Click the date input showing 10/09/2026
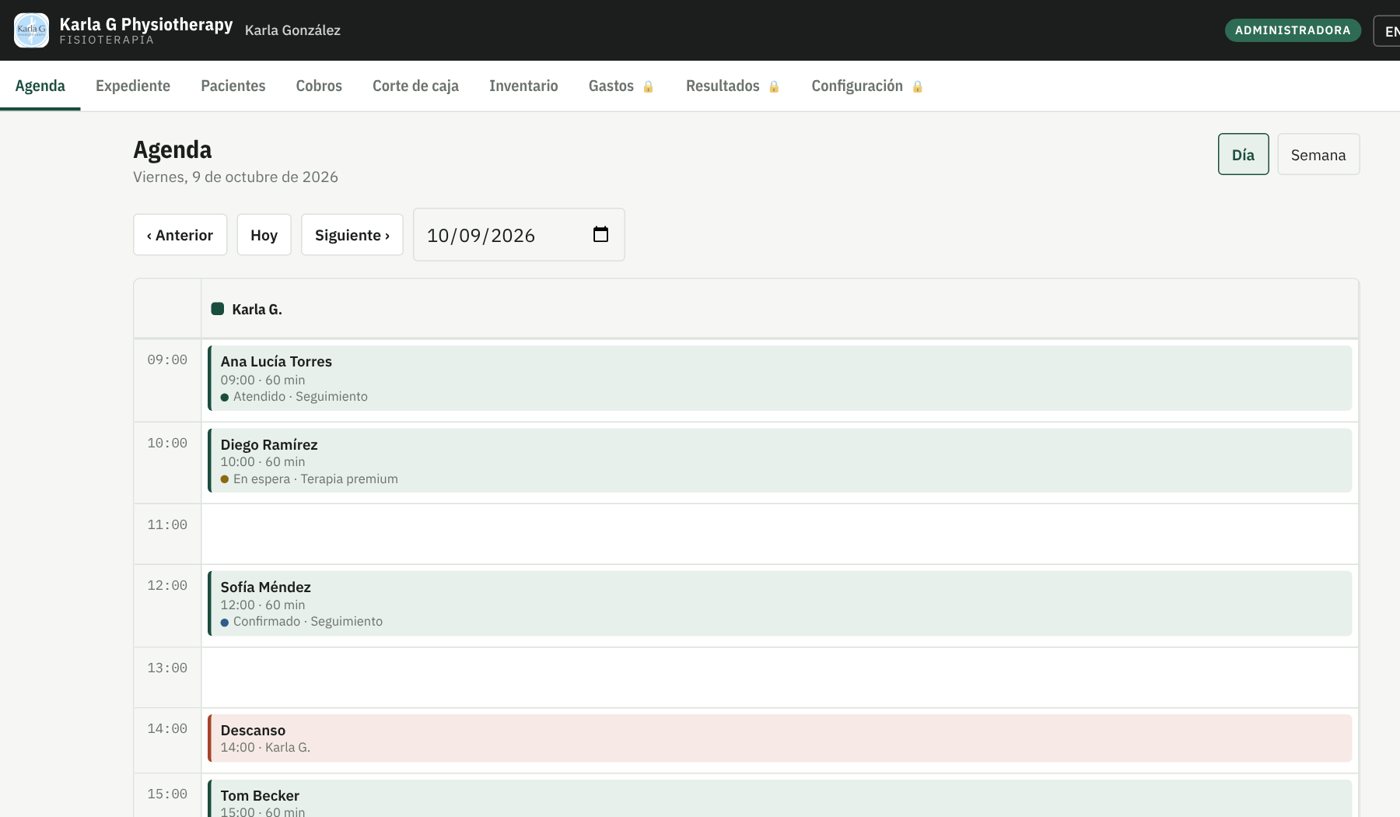 [x=519, y=235]
